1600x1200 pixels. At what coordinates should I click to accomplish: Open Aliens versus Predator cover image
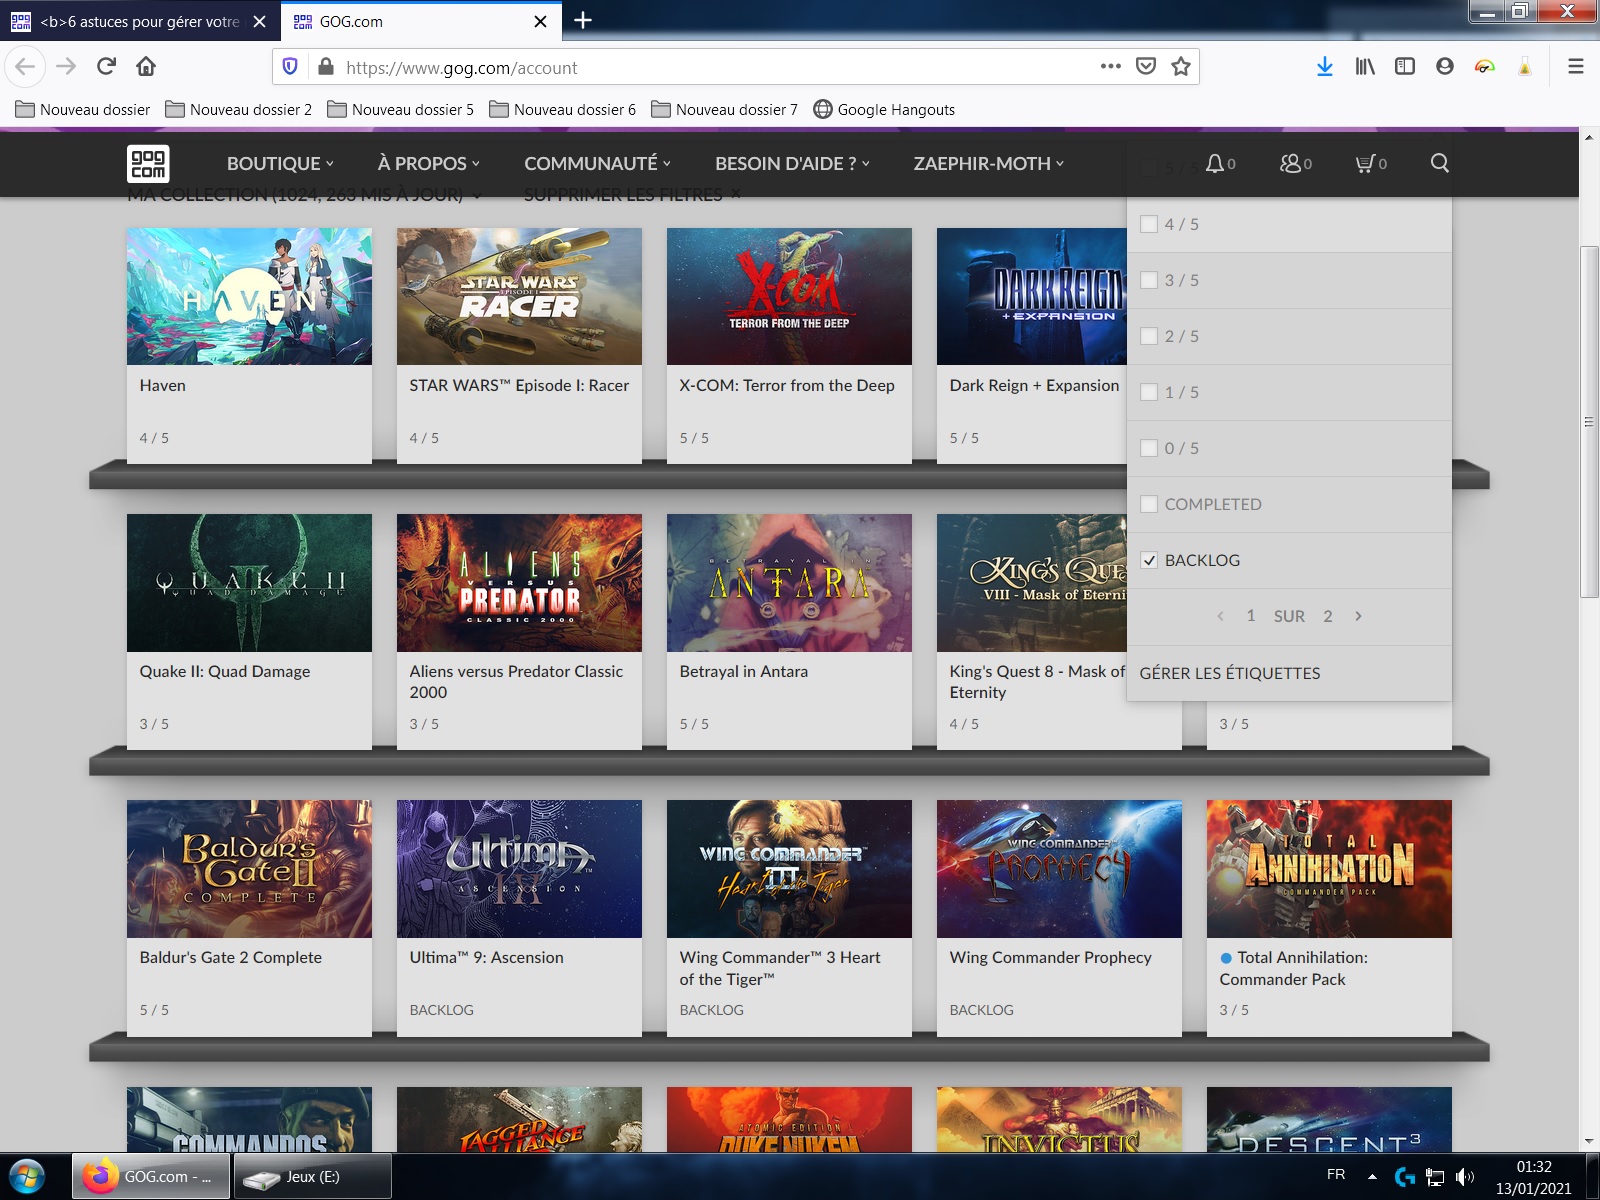coord(519,583)
